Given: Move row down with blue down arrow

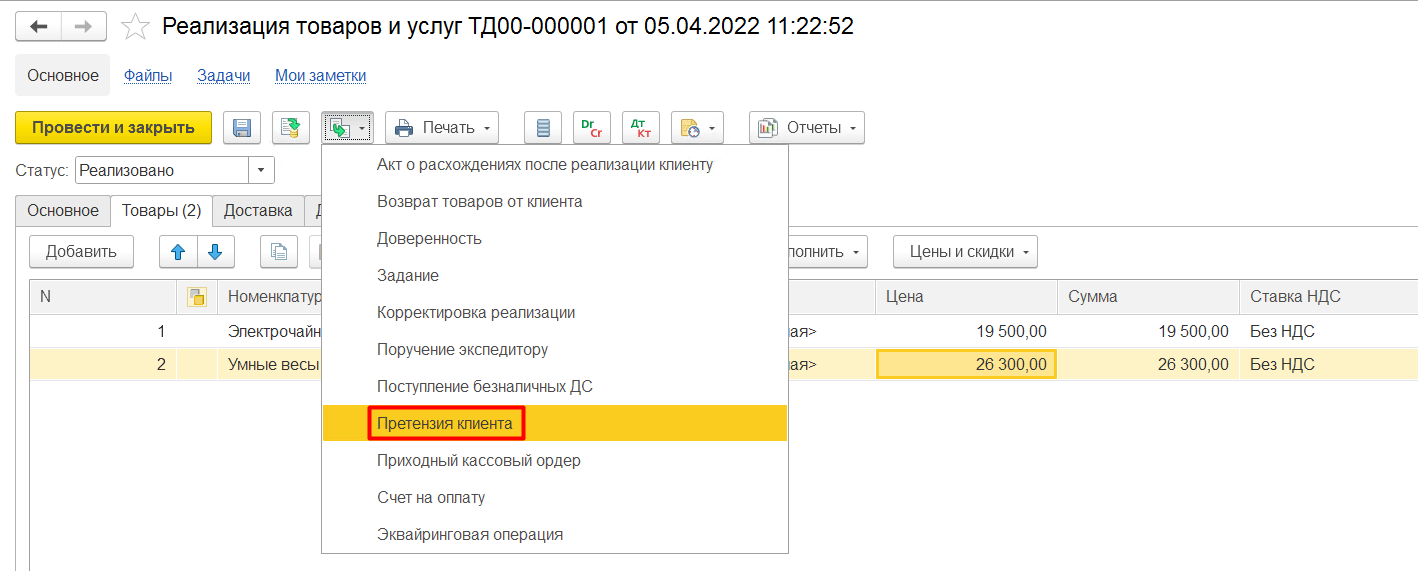Looking at the screenshot, I should (x=216, y=252).
